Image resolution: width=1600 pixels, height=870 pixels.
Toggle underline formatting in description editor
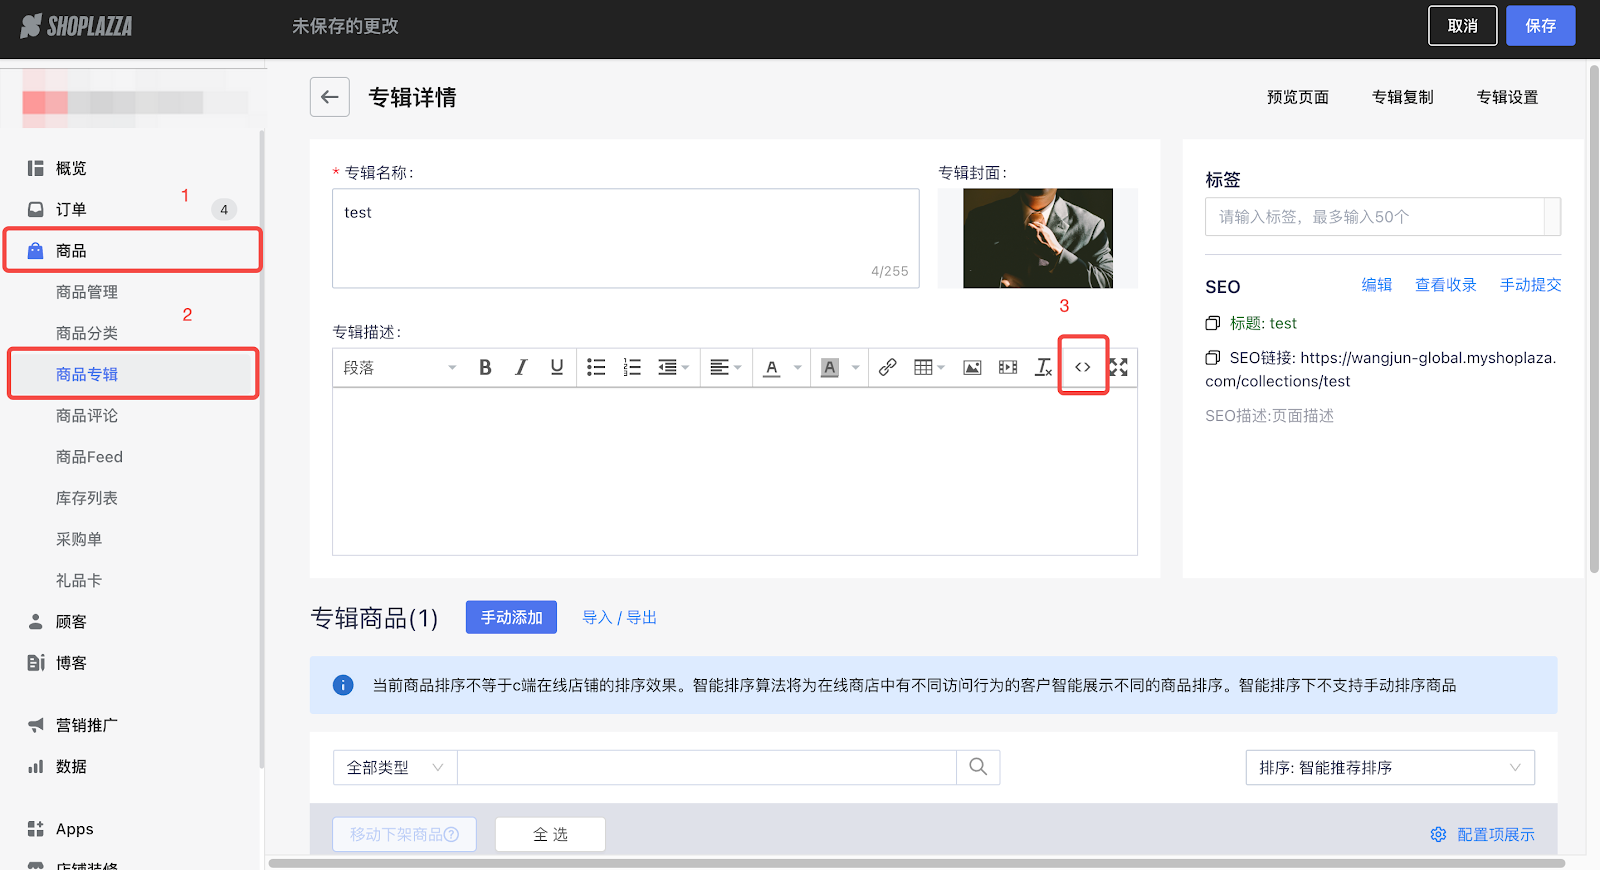coord(557,367)
